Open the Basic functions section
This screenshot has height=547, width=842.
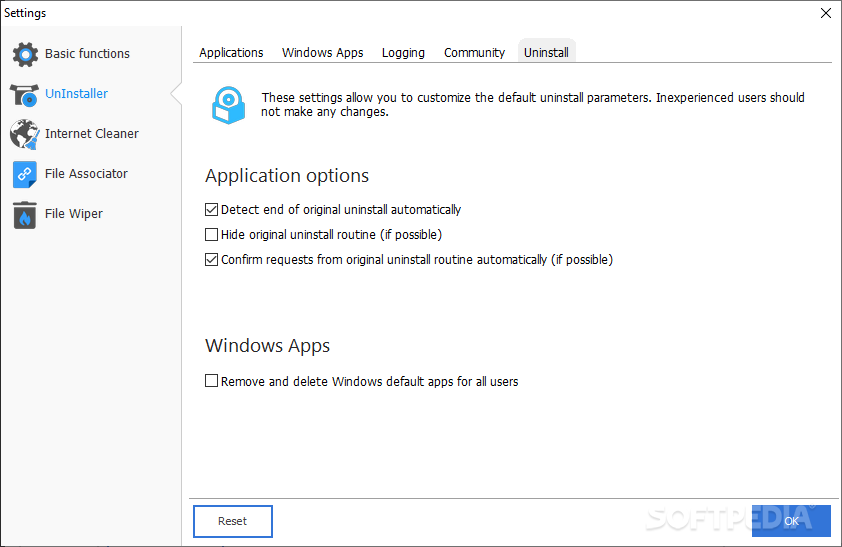pos(88,54)
